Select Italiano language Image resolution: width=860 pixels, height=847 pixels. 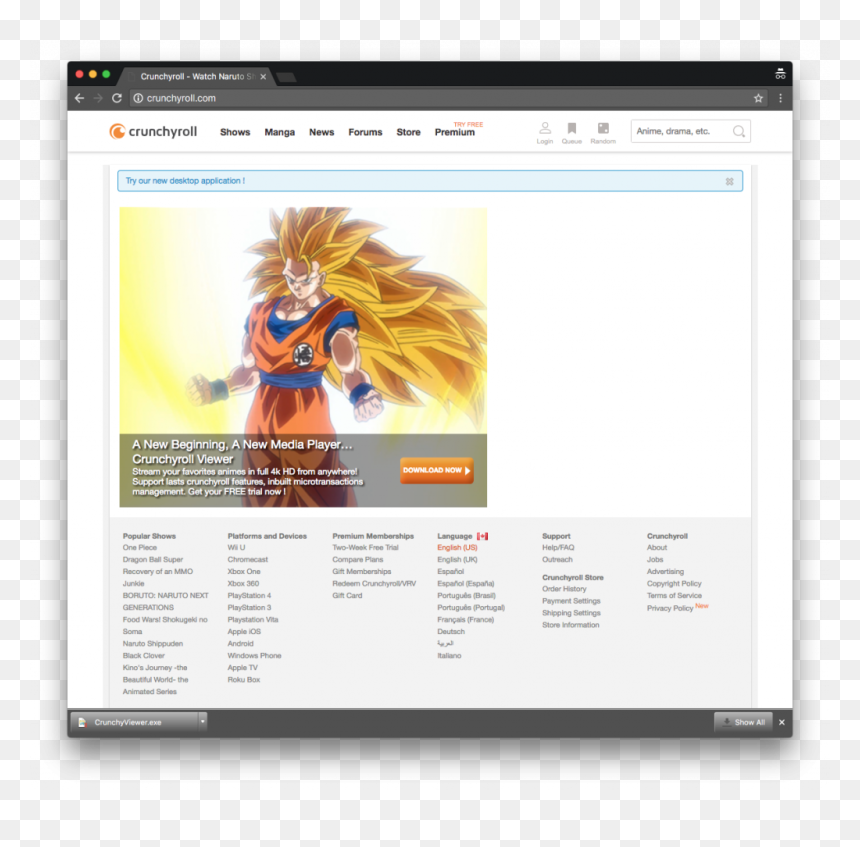tap(449, 656)
